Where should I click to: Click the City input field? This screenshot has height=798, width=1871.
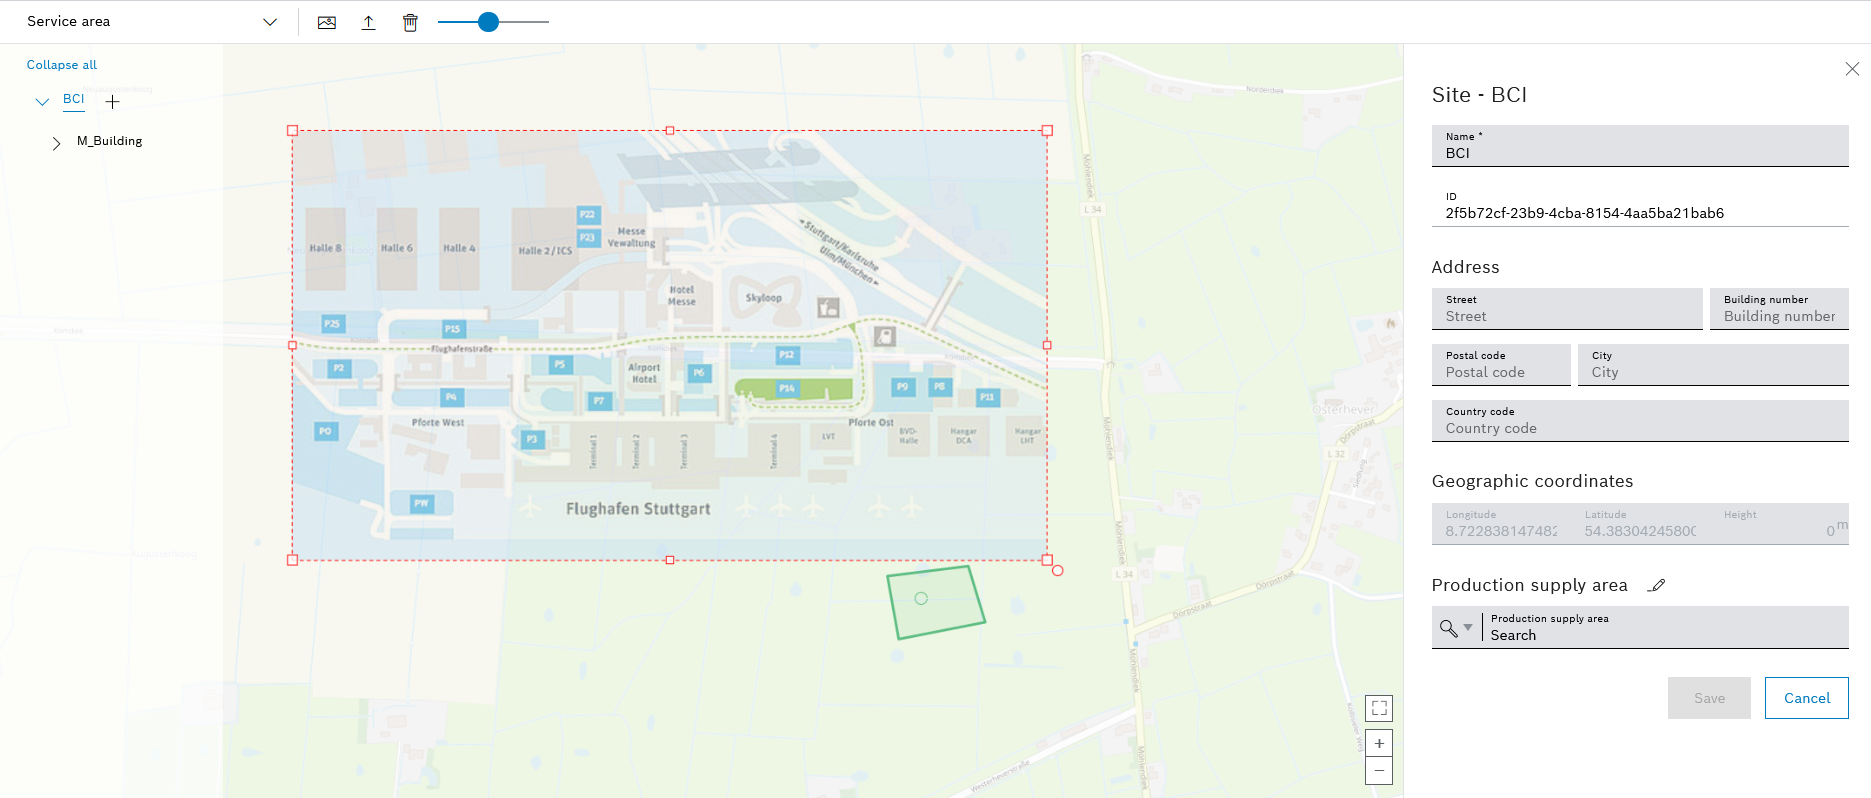[1713, 365]
